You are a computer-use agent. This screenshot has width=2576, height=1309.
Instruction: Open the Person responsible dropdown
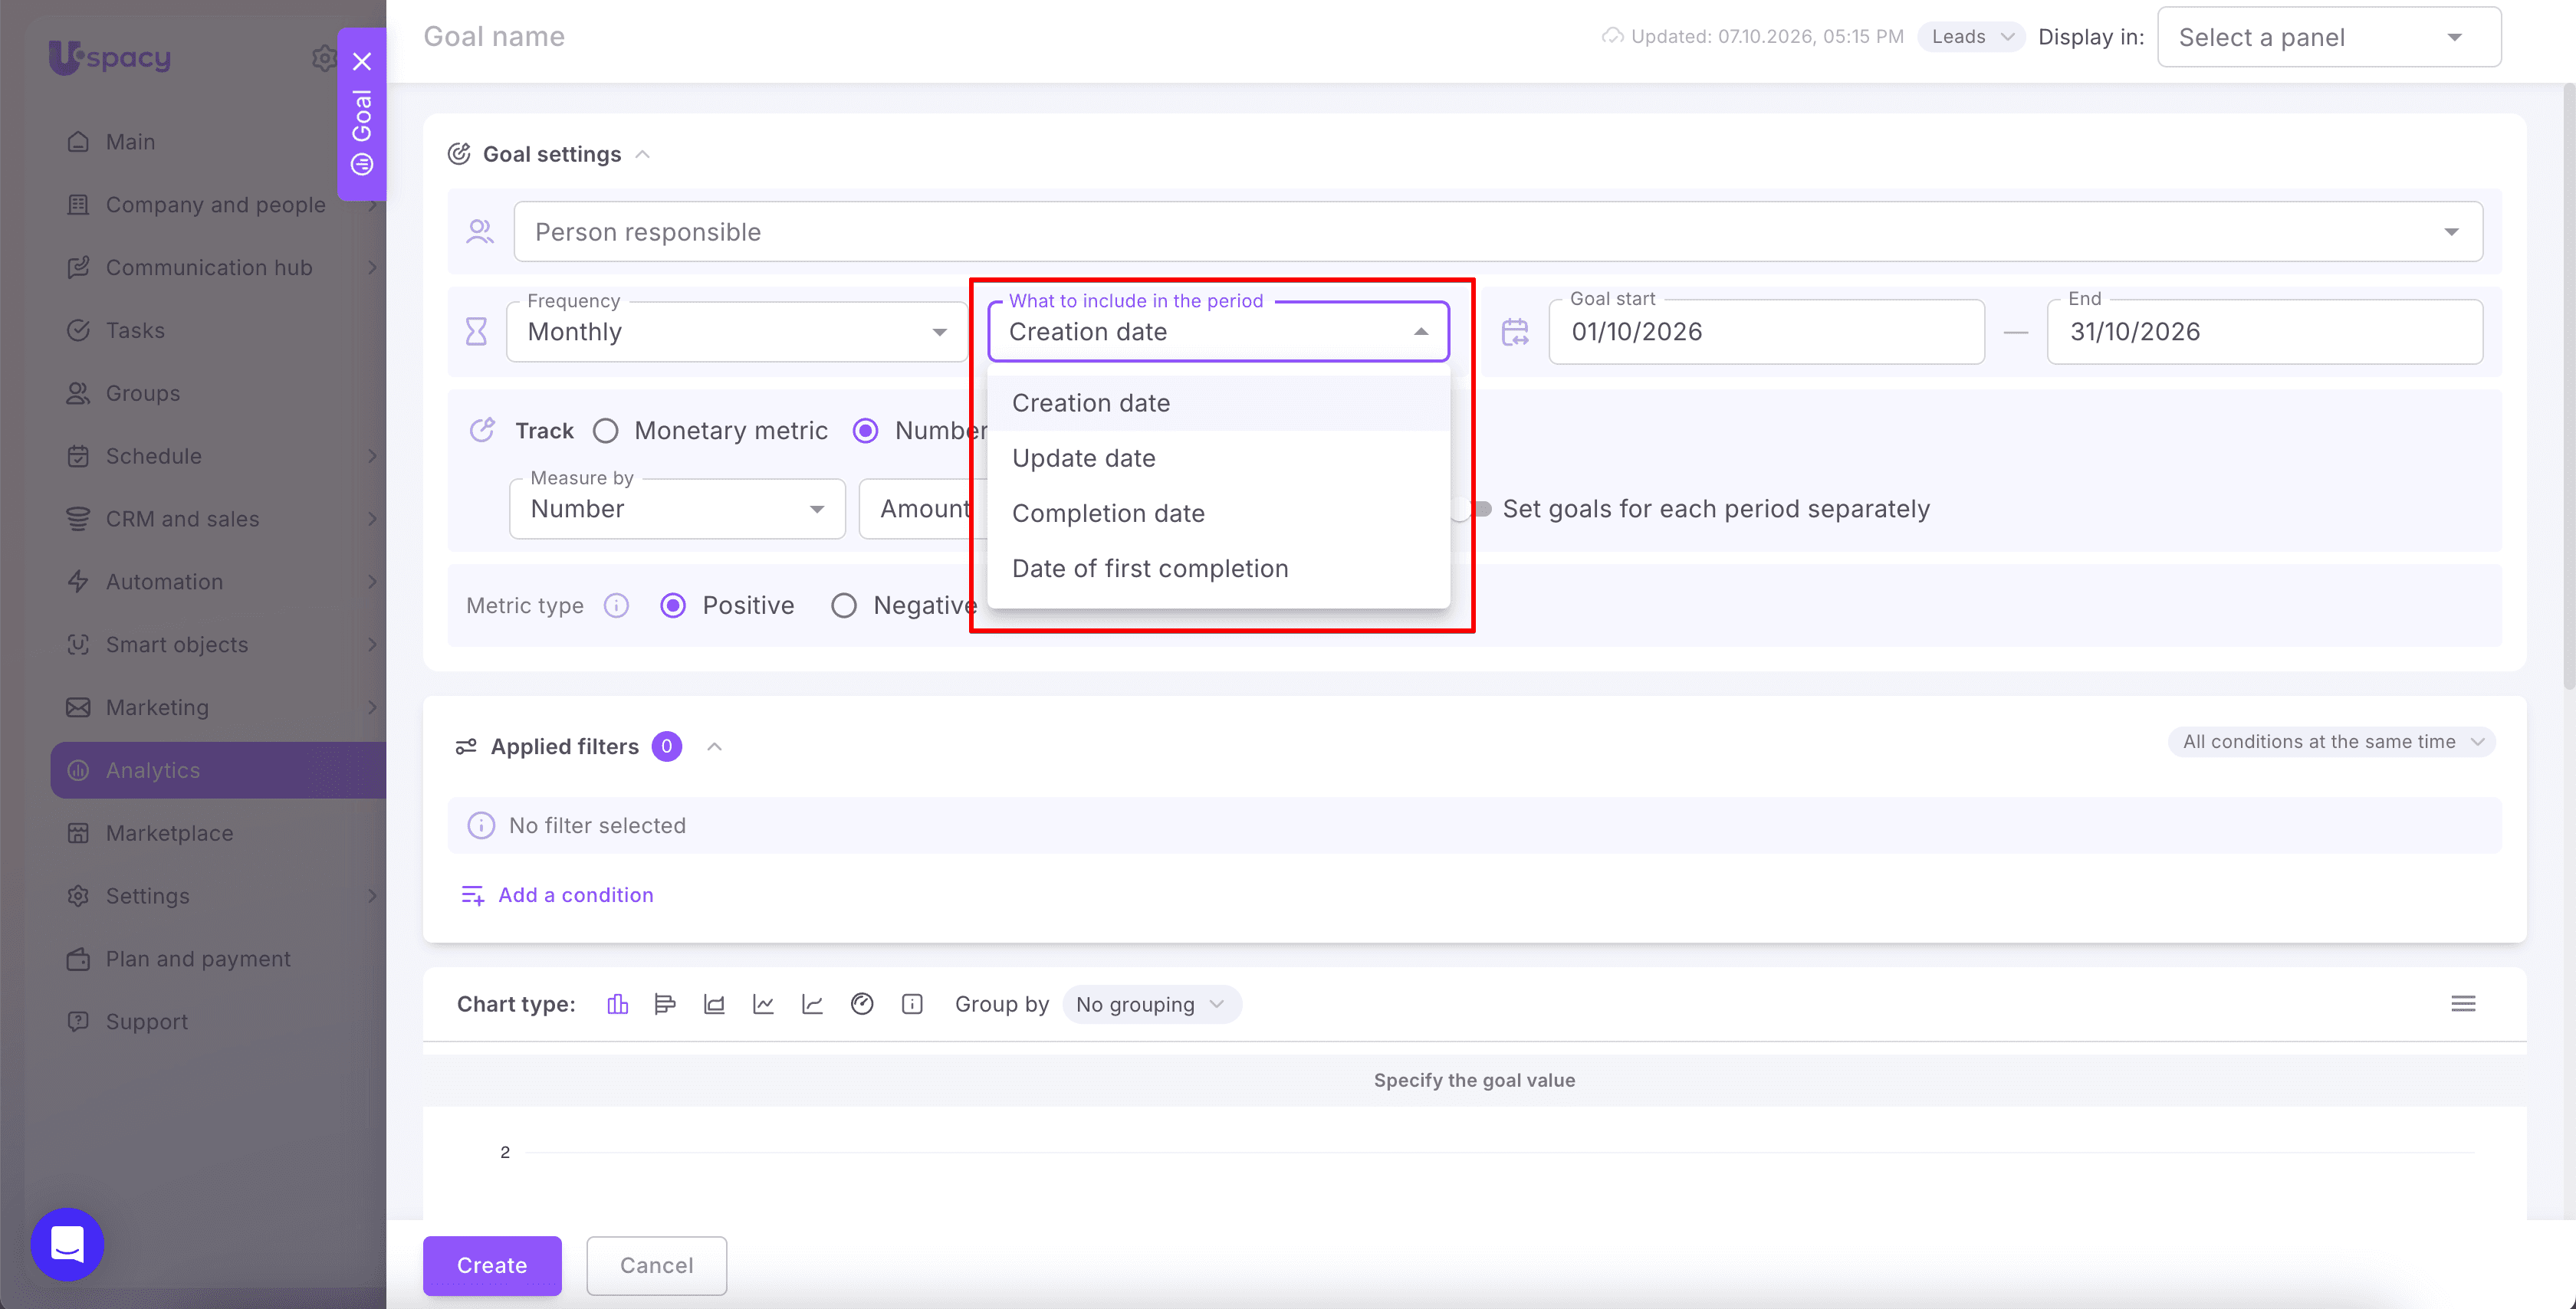click(x=1498, y=232)
